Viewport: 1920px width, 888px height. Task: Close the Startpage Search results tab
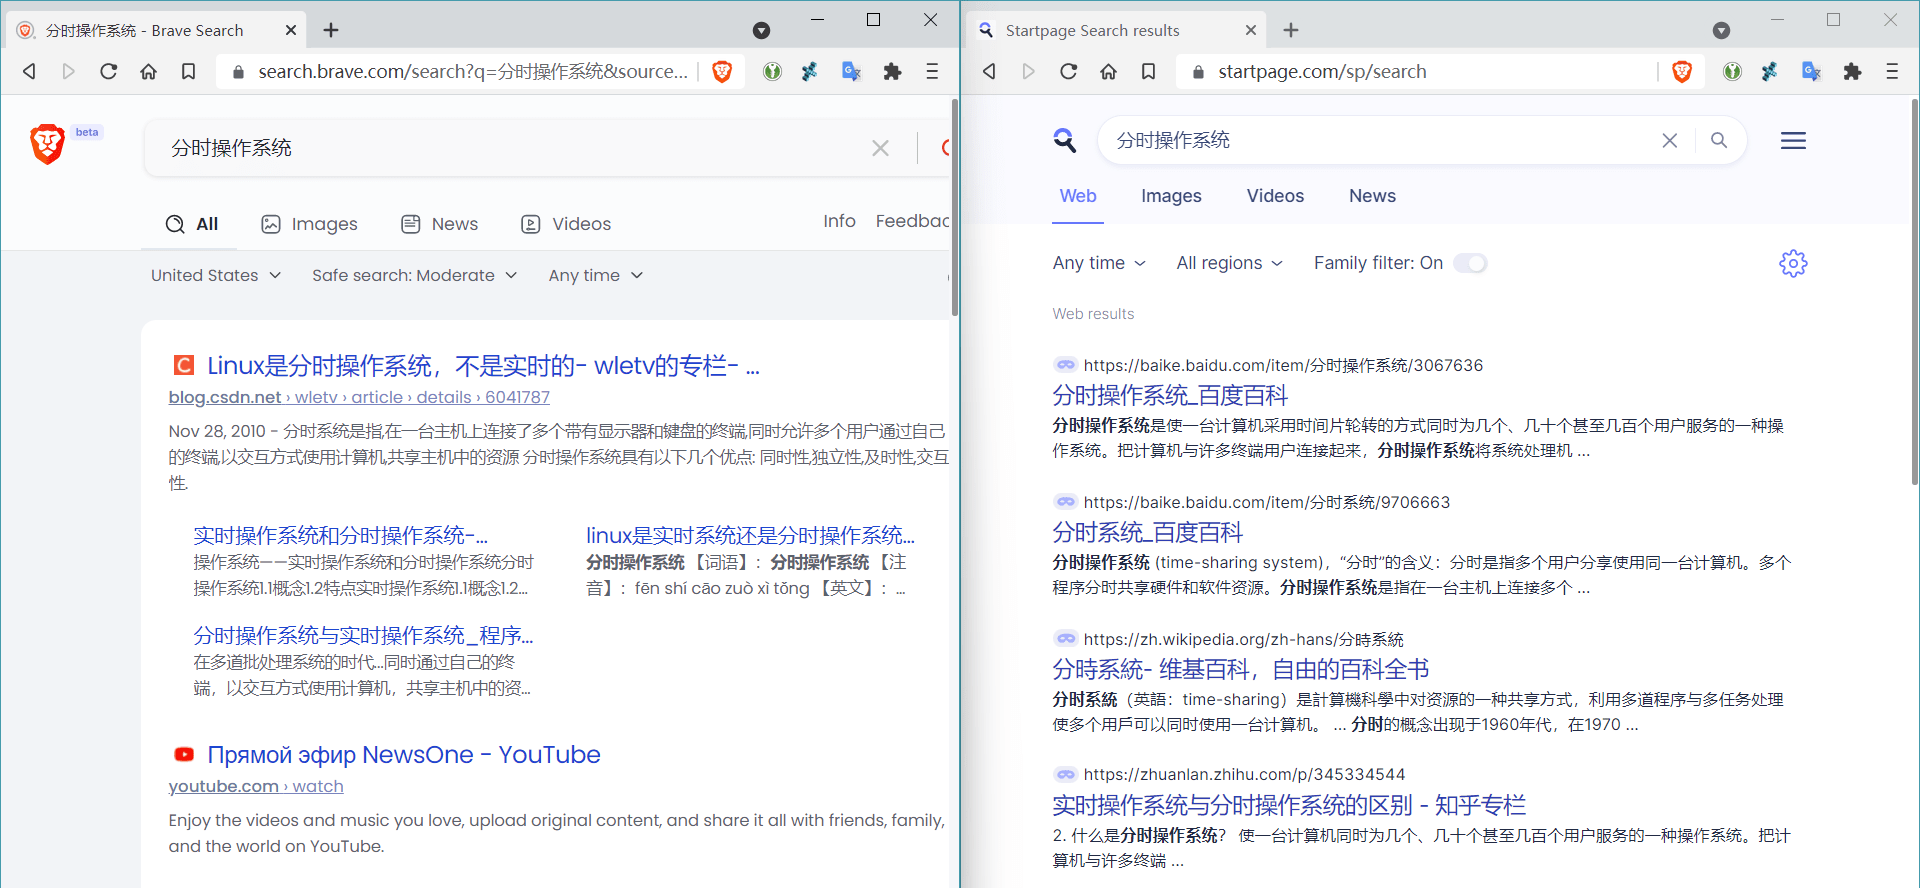click(1251, 31)
